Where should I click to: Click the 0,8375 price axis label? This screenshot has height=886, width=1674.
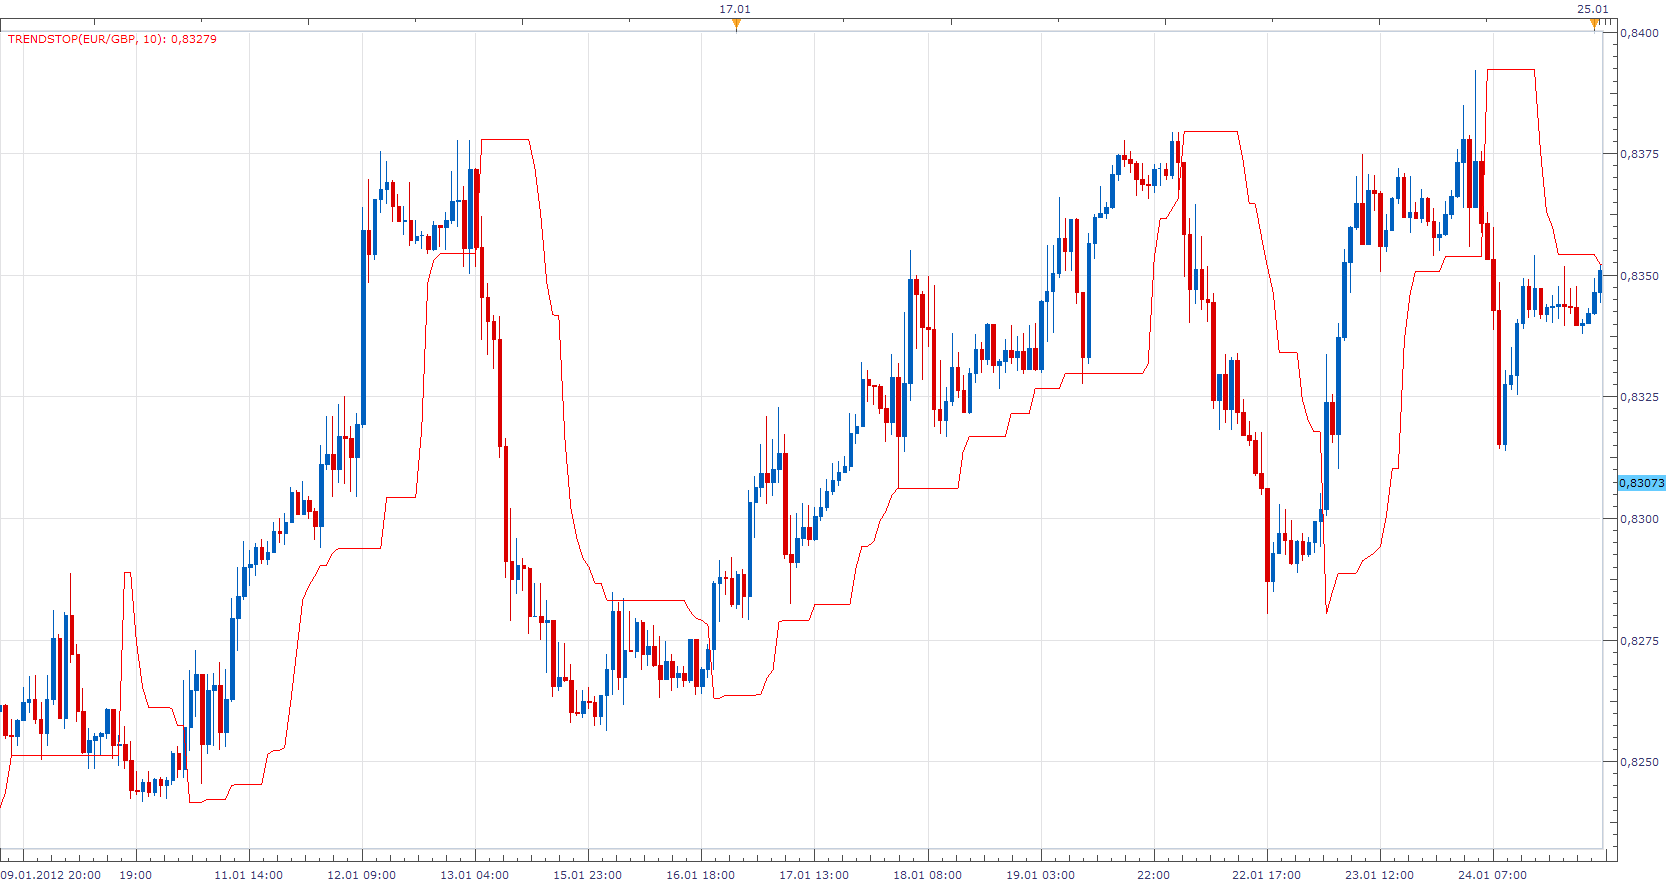point(1640,154)
